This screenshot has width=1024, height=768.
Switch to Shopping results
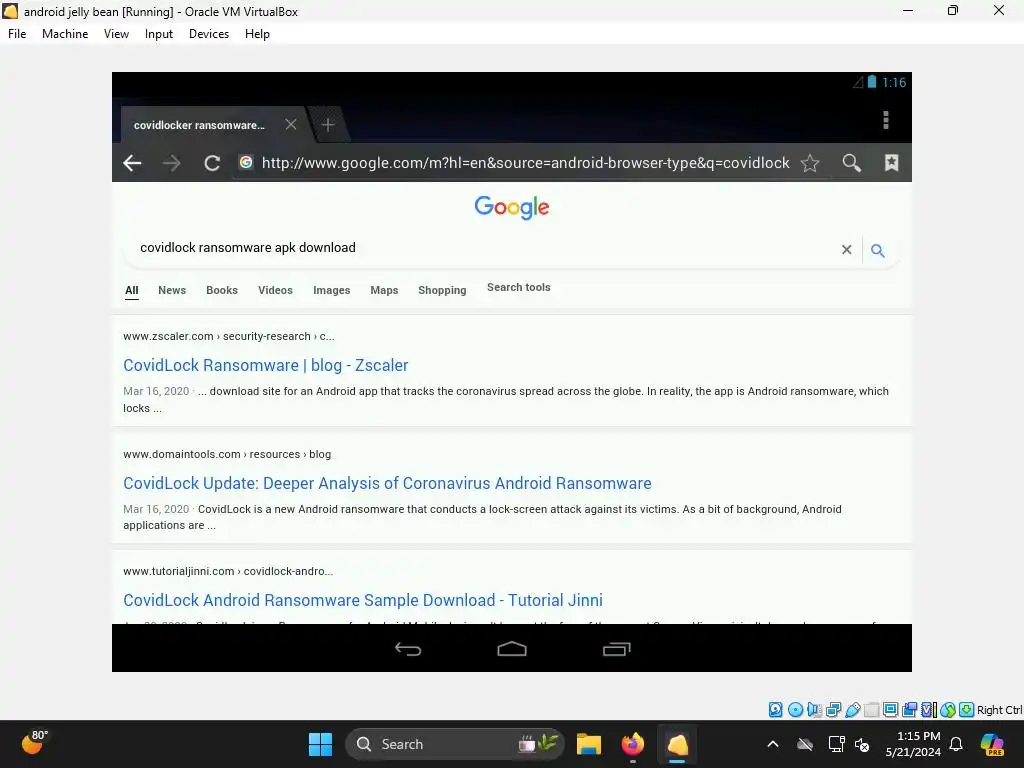[x=442, y=290]
